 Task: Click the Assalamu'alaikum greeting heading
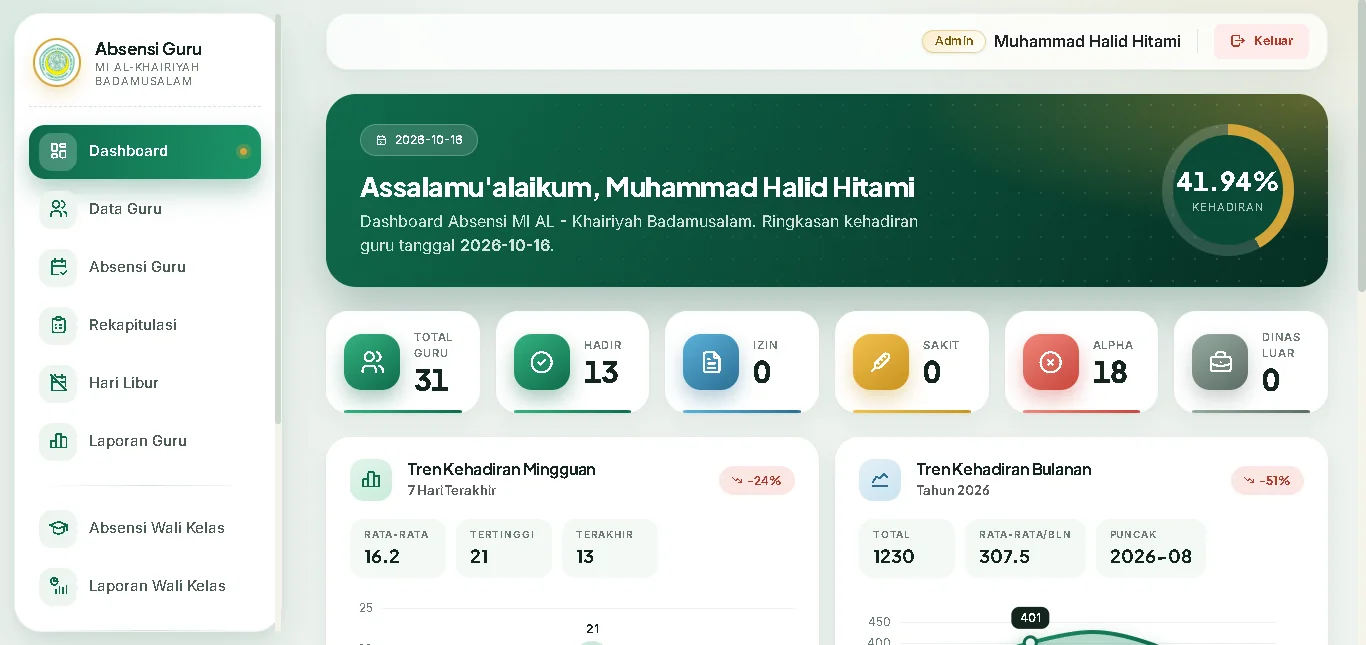[637, 187]
